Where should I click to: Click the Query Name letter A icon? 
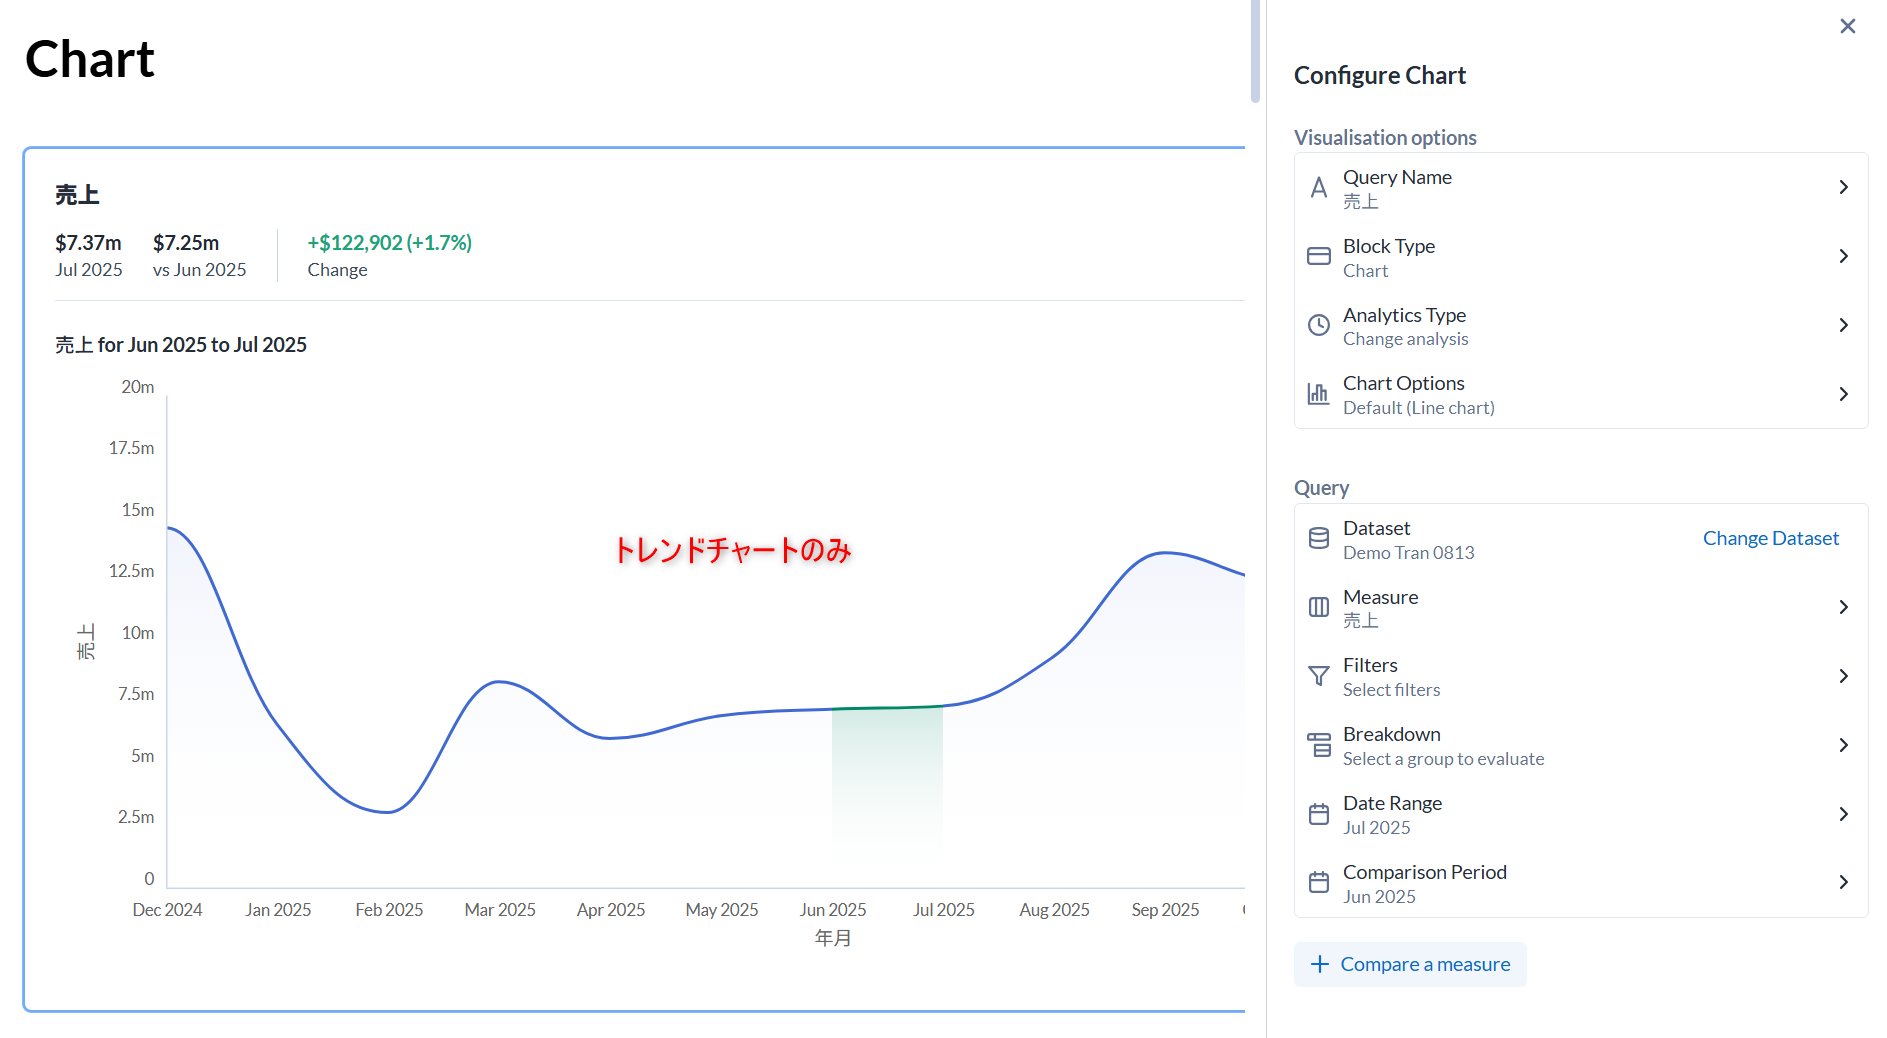point(1319,188)
